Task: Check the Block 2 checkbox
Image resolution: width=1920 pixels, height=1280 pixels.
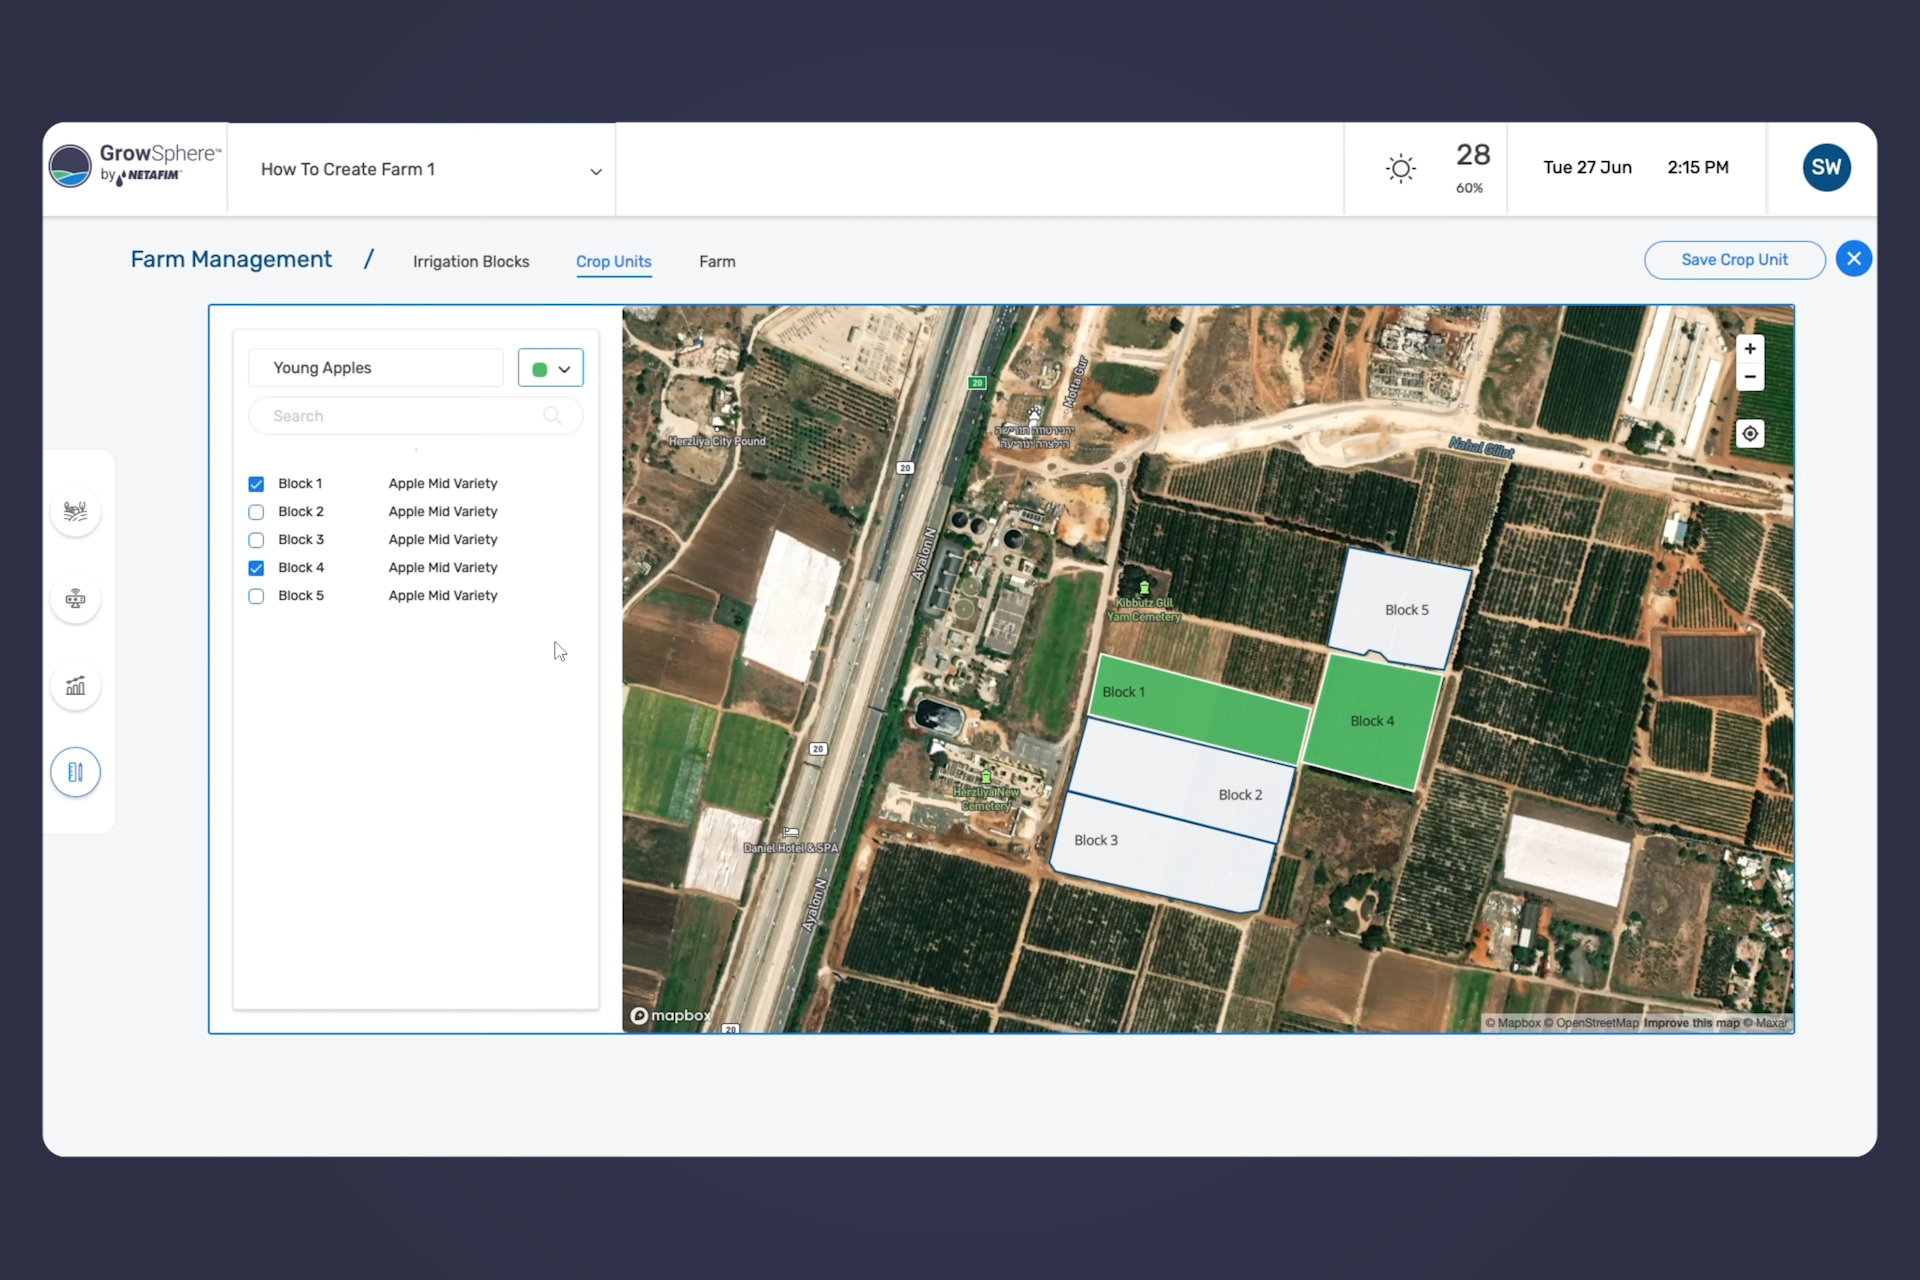Action: click(256, 512)
